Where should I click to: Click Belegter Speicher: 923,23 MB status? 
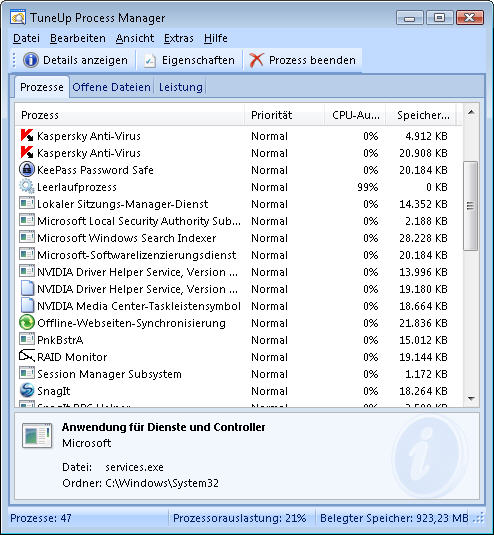click(394, 518)
